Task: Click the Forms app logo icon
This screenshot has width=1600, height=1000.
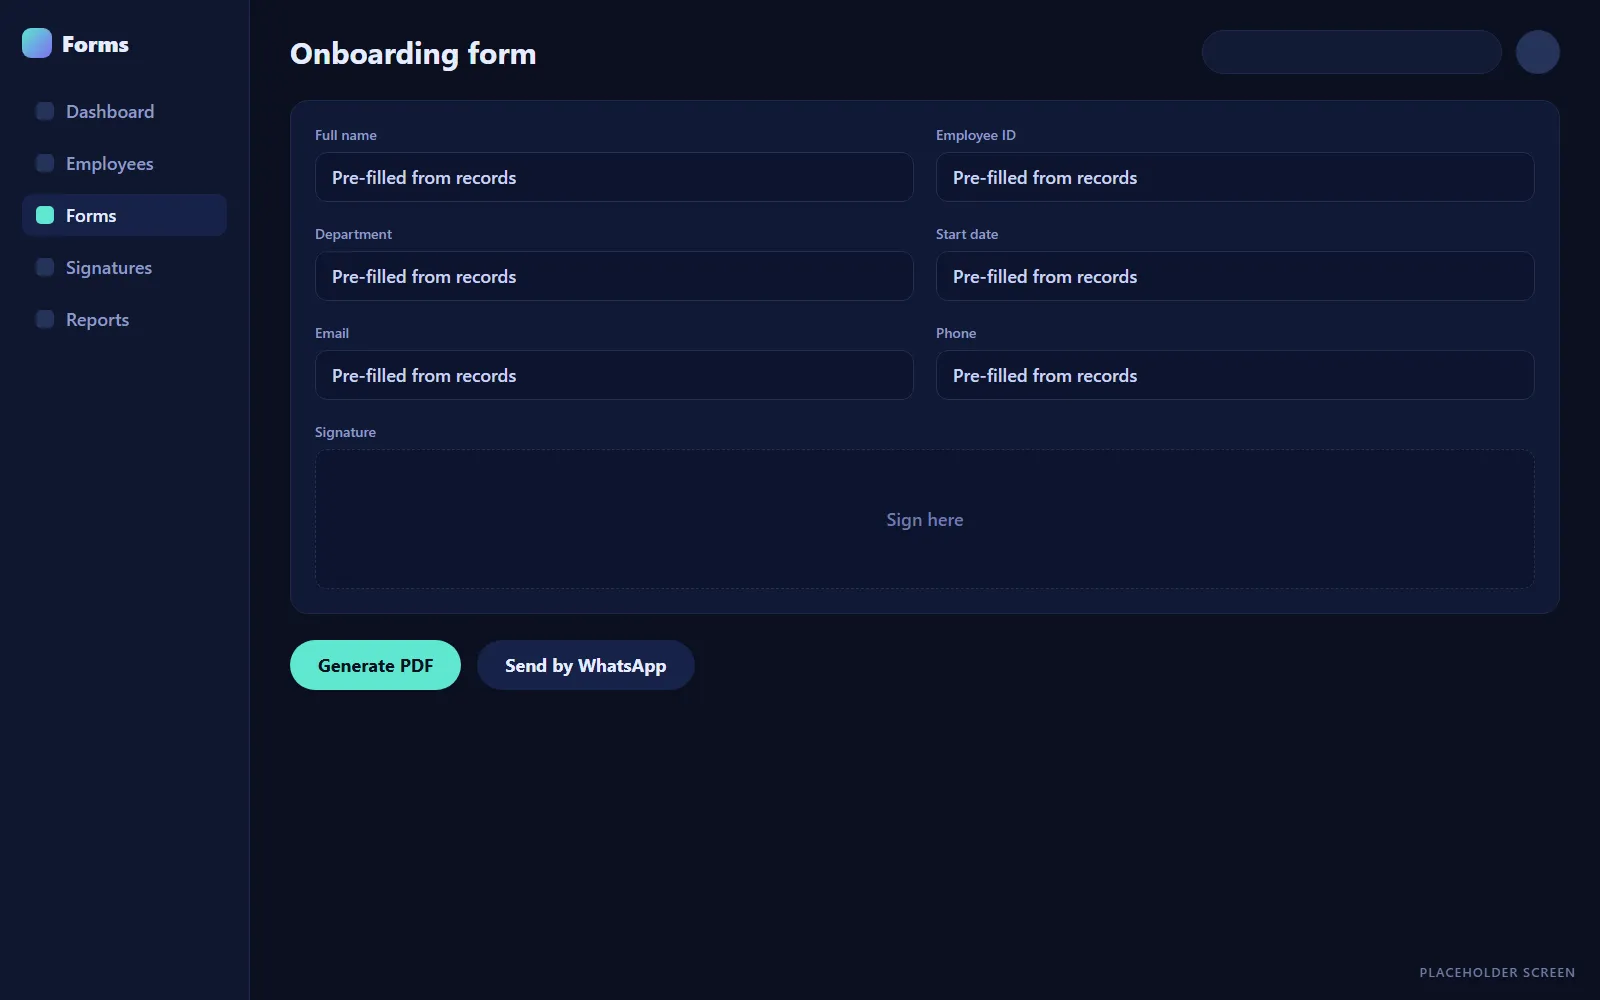Action: click(x=37, y=43)
